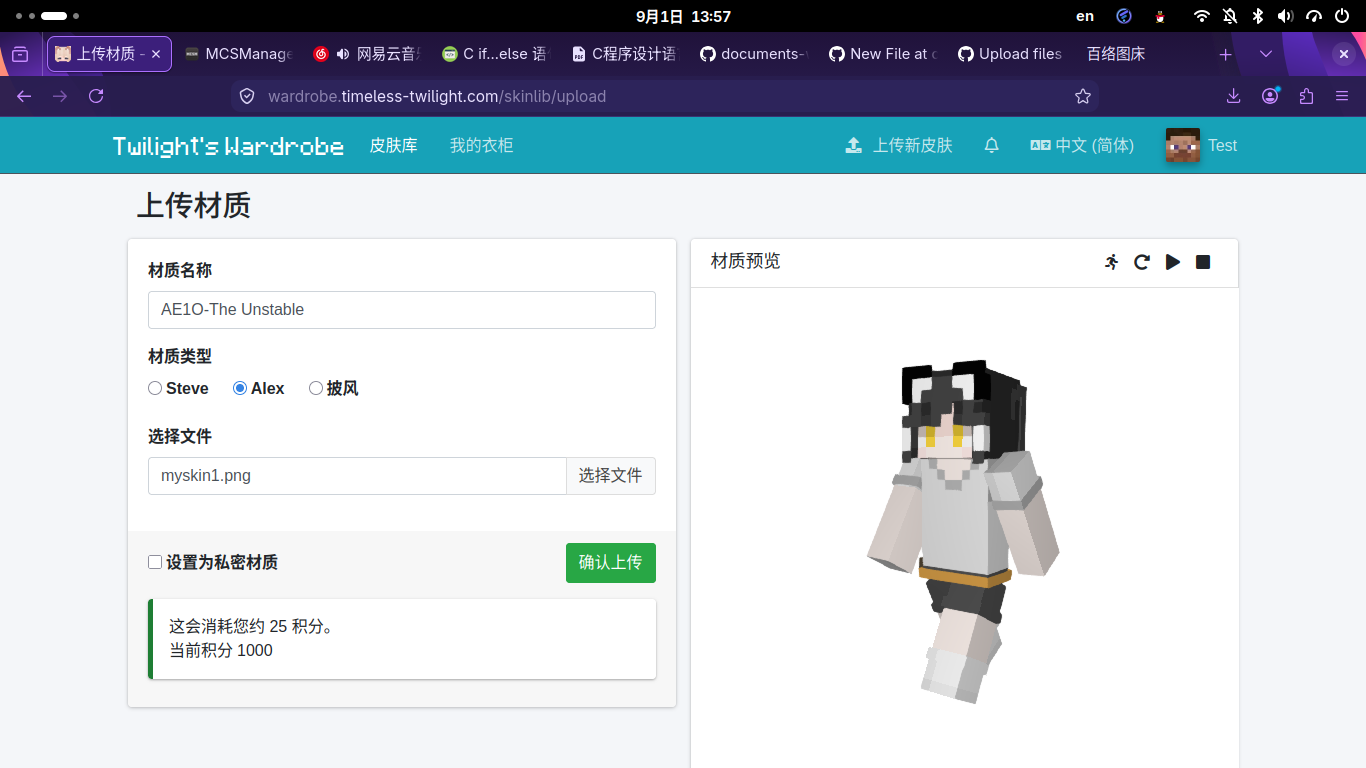Open the Bluetooth tray icon

[1258, 16]
